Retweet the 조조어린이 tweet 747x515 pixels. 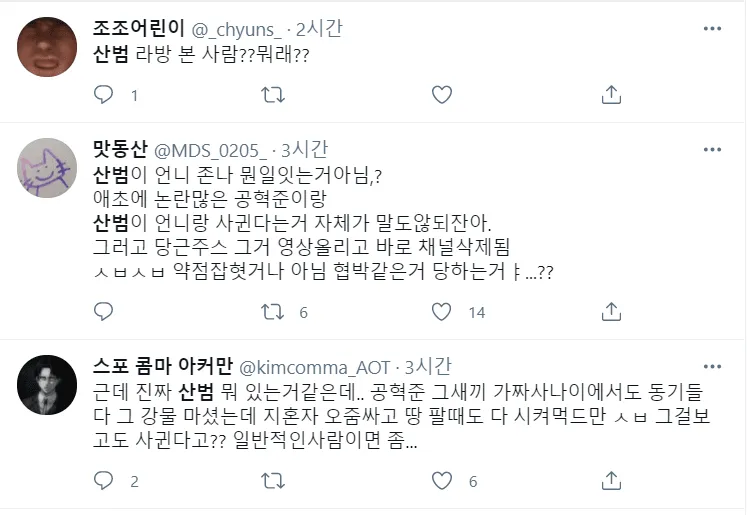pyautogui.click(x=271, y=95)
